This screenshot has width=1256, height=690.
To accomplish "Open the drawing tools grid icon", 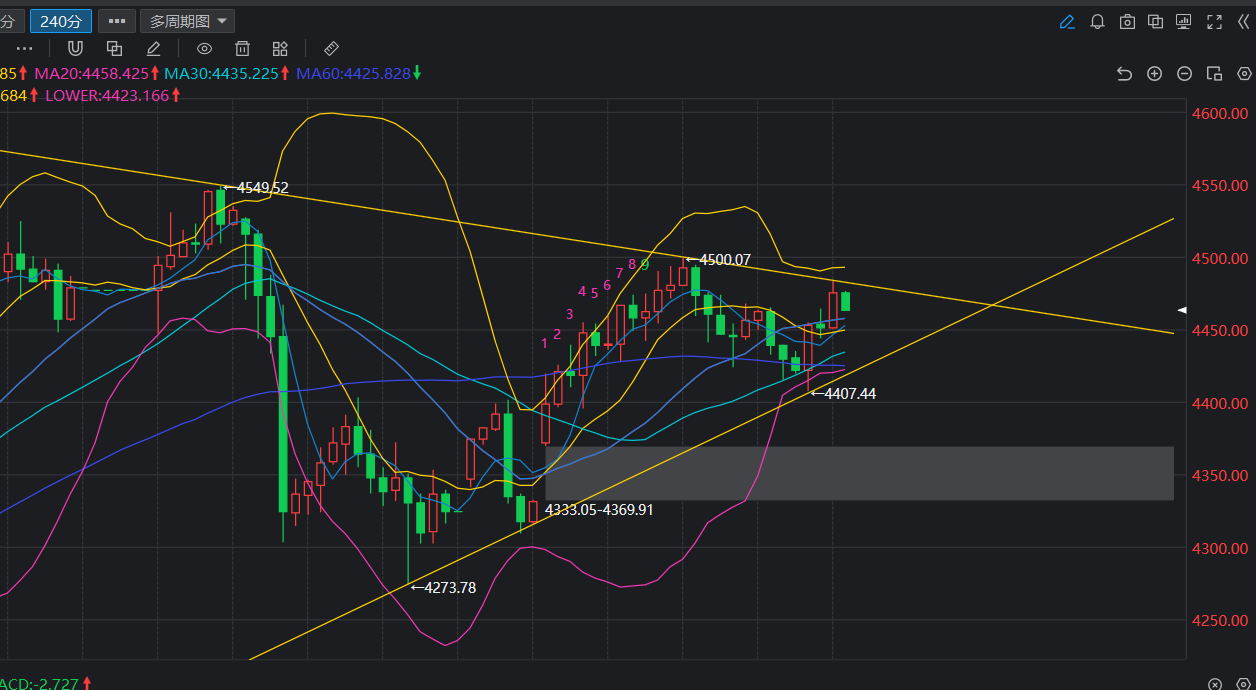I will coord(280,48).
